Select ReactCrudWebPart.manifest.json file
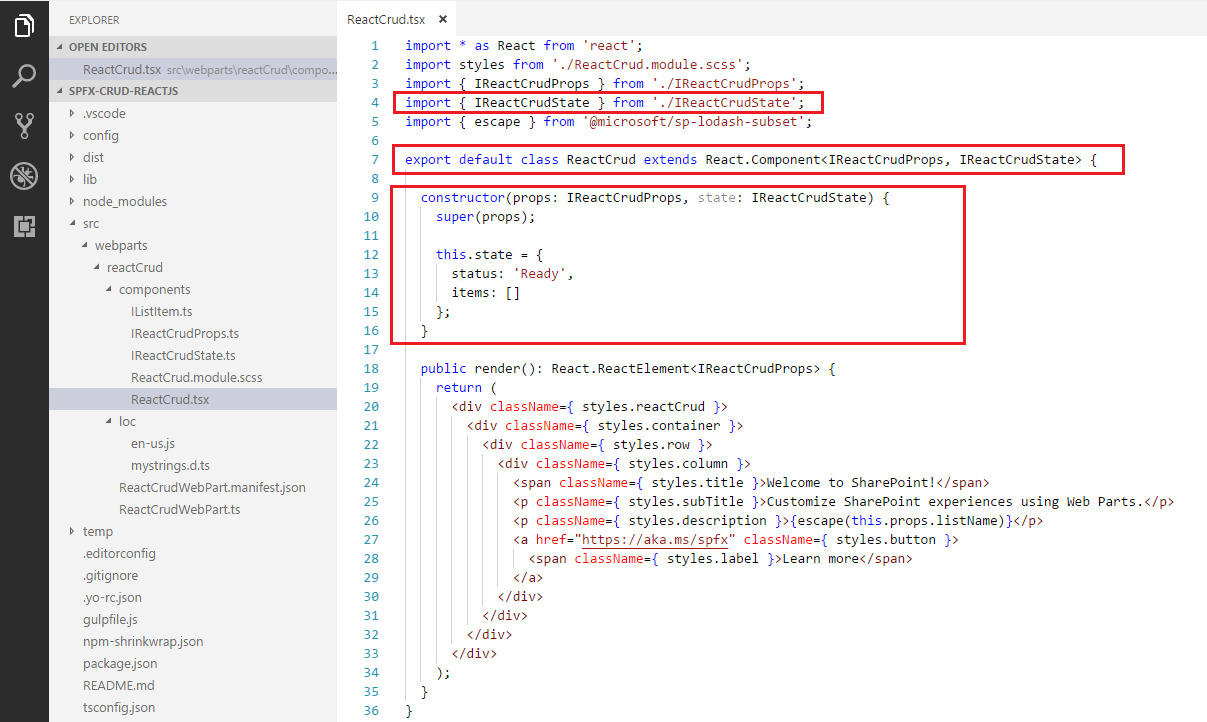The width and height of the screenshot is (1207, 722). (212, 487)
